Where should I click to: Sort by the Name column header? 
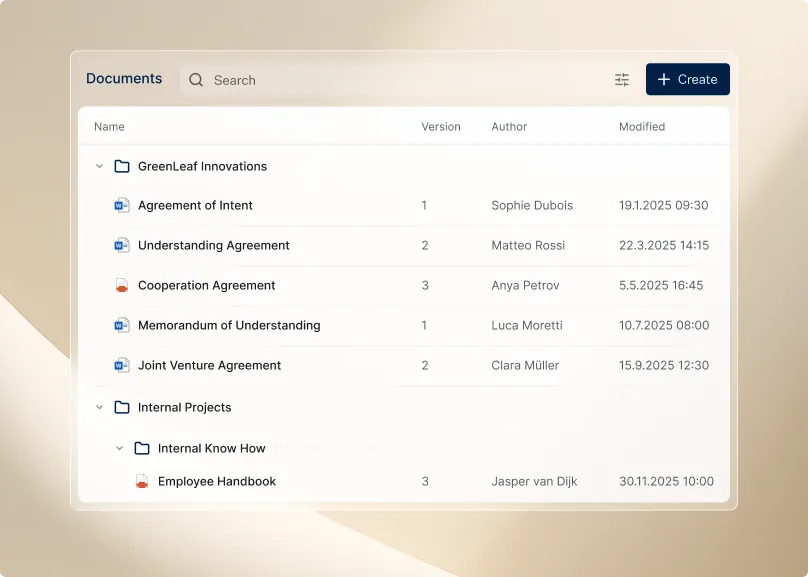(x=109, y=127)
